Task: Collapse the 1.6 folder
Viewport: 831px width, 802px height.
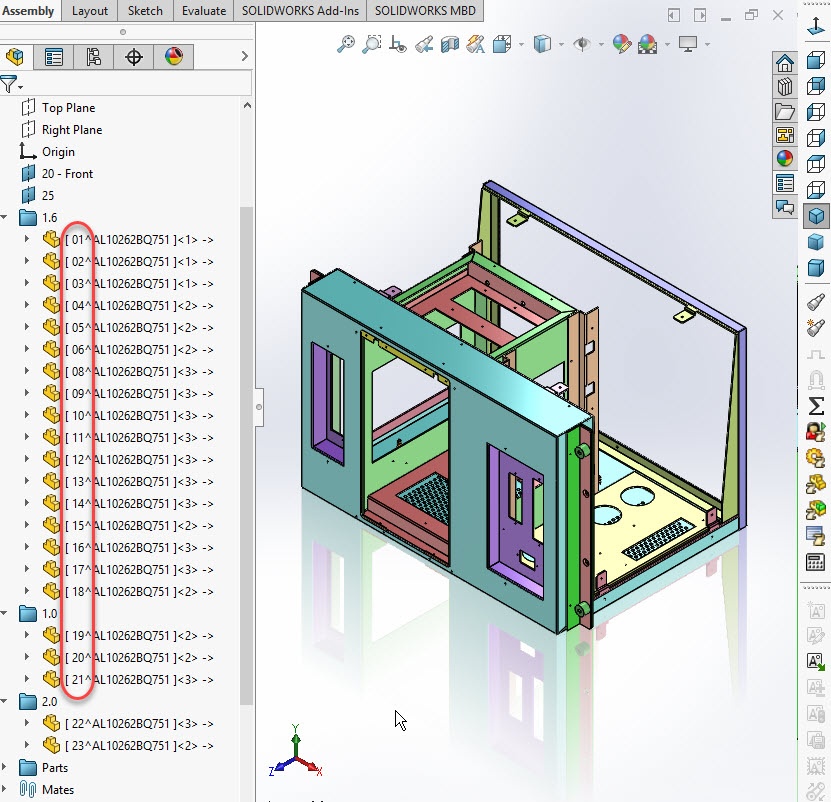Action: click(4, 217)
